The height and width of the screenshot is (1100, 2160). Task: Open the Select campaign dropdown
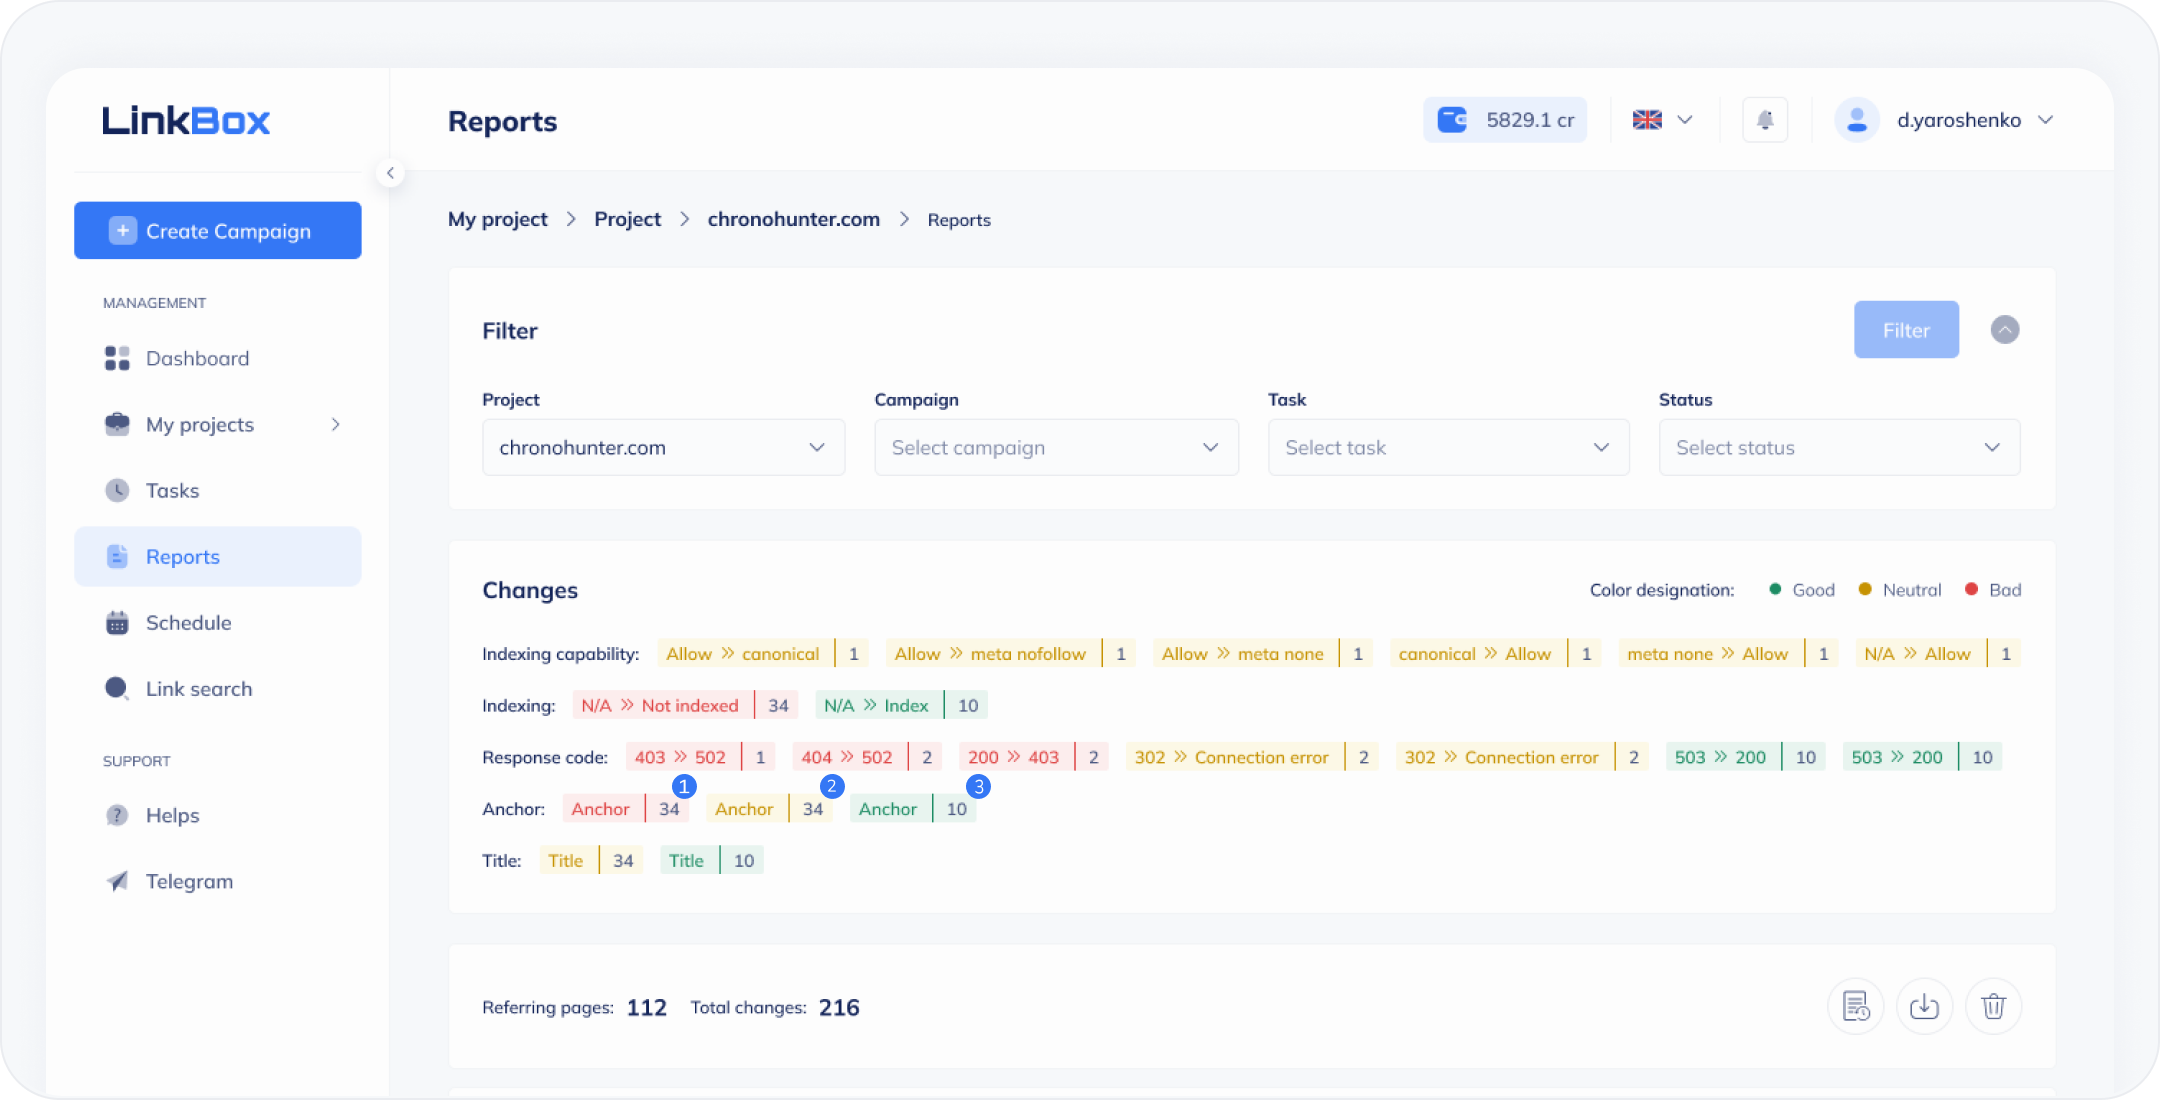1056,447
